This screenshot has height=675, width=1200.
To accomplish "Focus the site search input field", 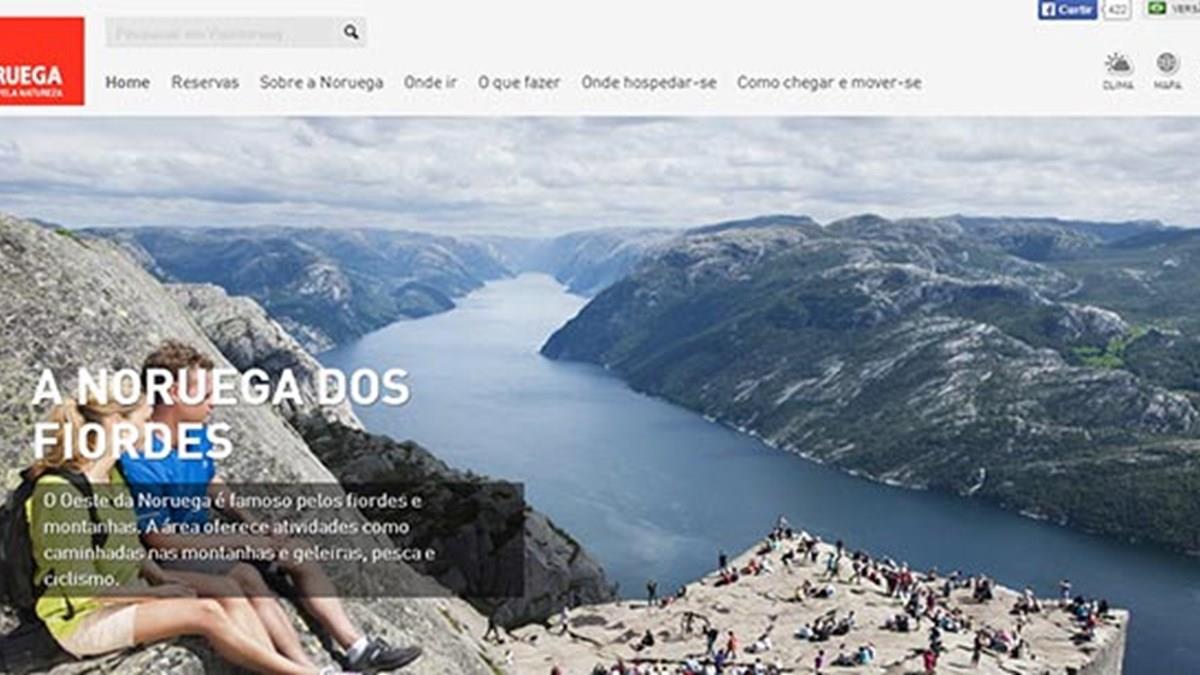I will pyautogui.click(x=224, y=32).
